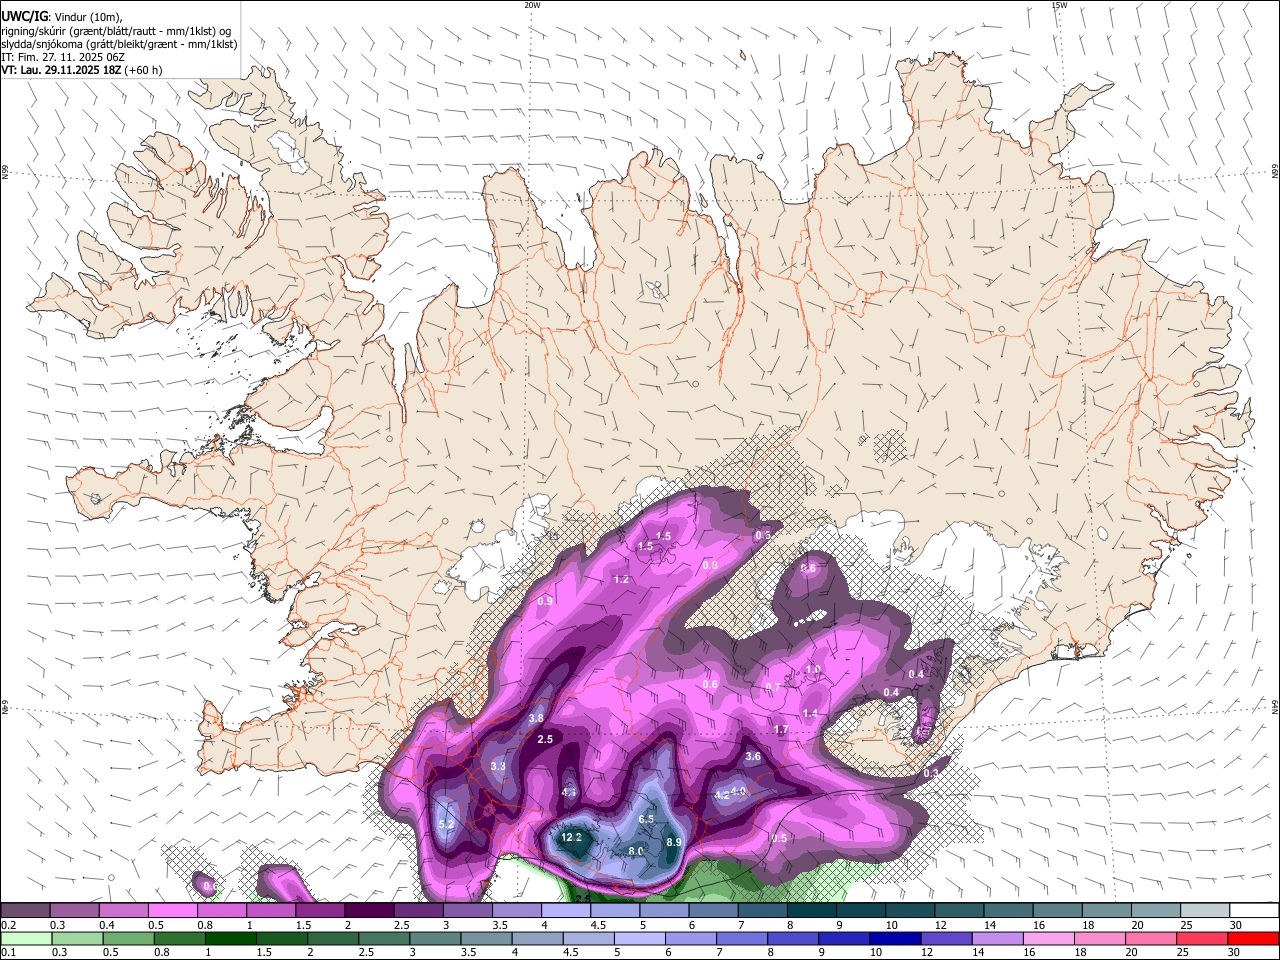This screenshot has height=960, width=1280.
Task: Click the 0.9 map value label
Action: pos(545,601)
